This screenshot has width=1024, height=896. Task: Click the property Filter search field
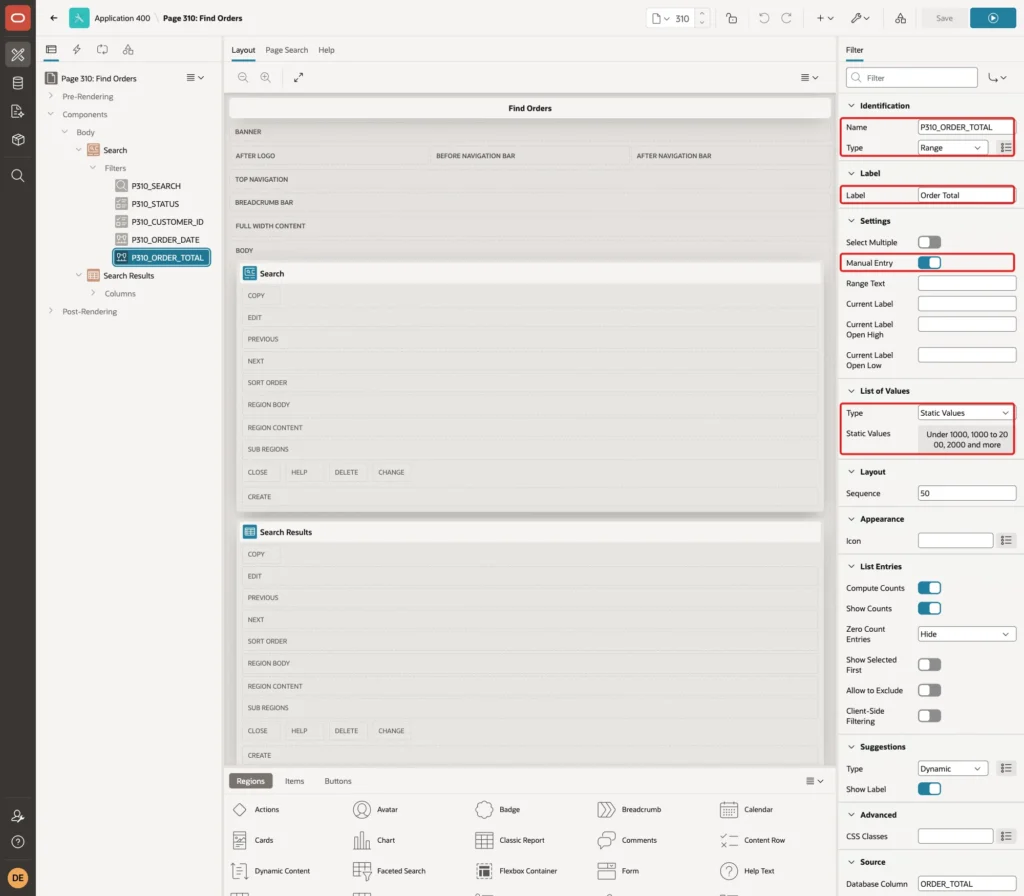[912, 78]
